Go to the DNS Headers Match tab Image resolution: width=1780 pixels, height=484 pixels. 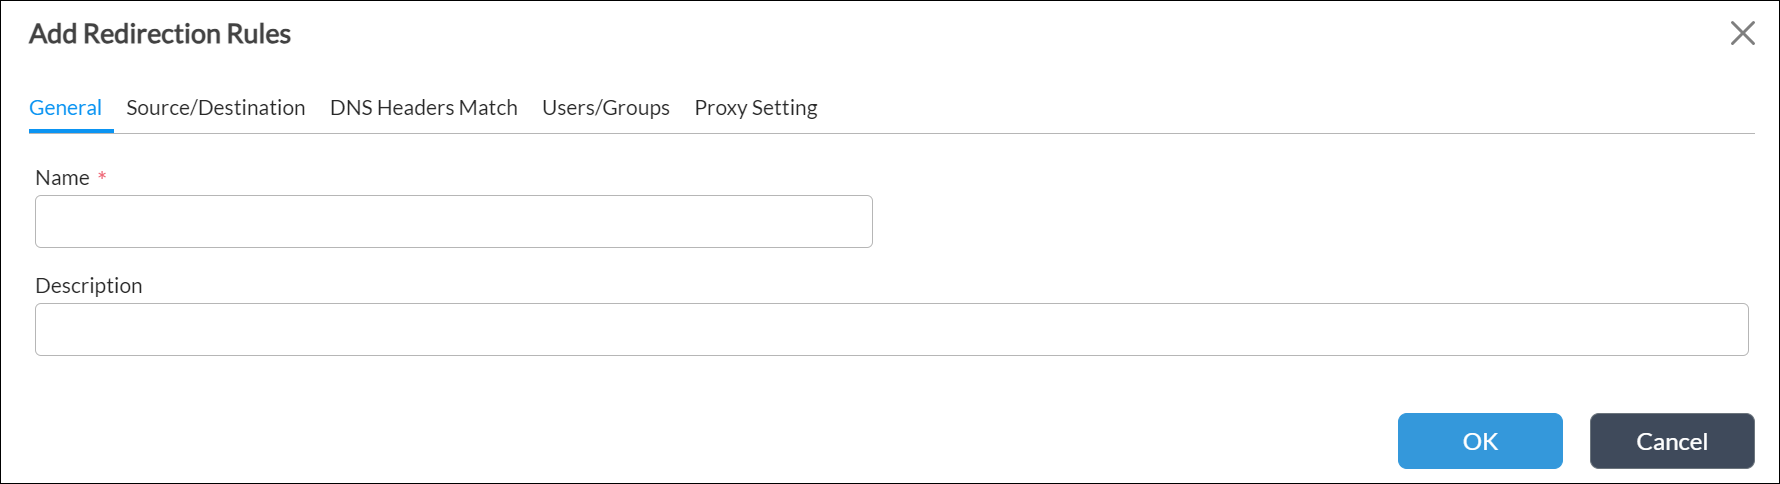pyautogui.click(x=423, y=108)
